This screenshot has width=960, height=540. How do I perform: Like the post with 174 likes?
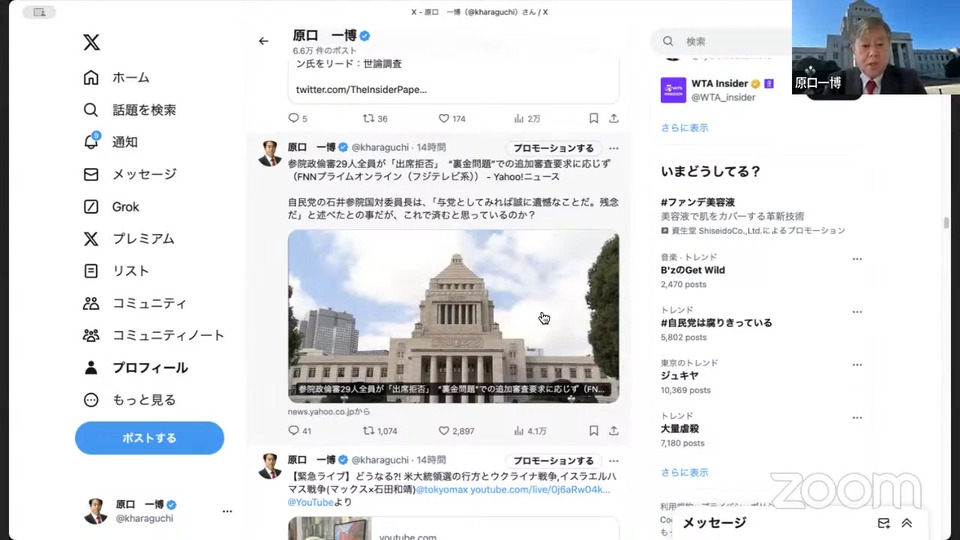tap(452, 118)
